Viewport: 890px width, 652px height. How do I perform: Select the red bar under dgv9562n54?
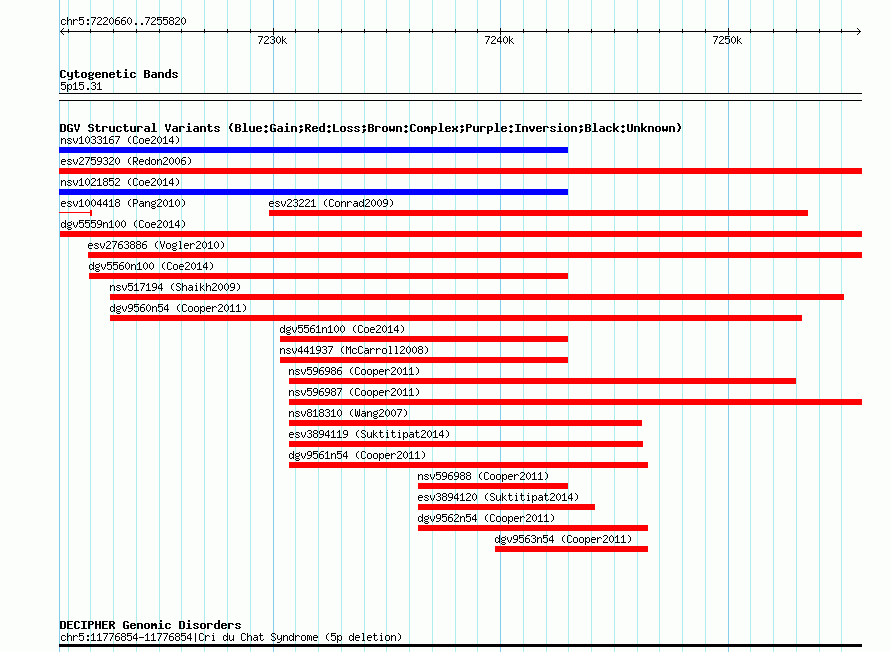[x=532, y=528]
